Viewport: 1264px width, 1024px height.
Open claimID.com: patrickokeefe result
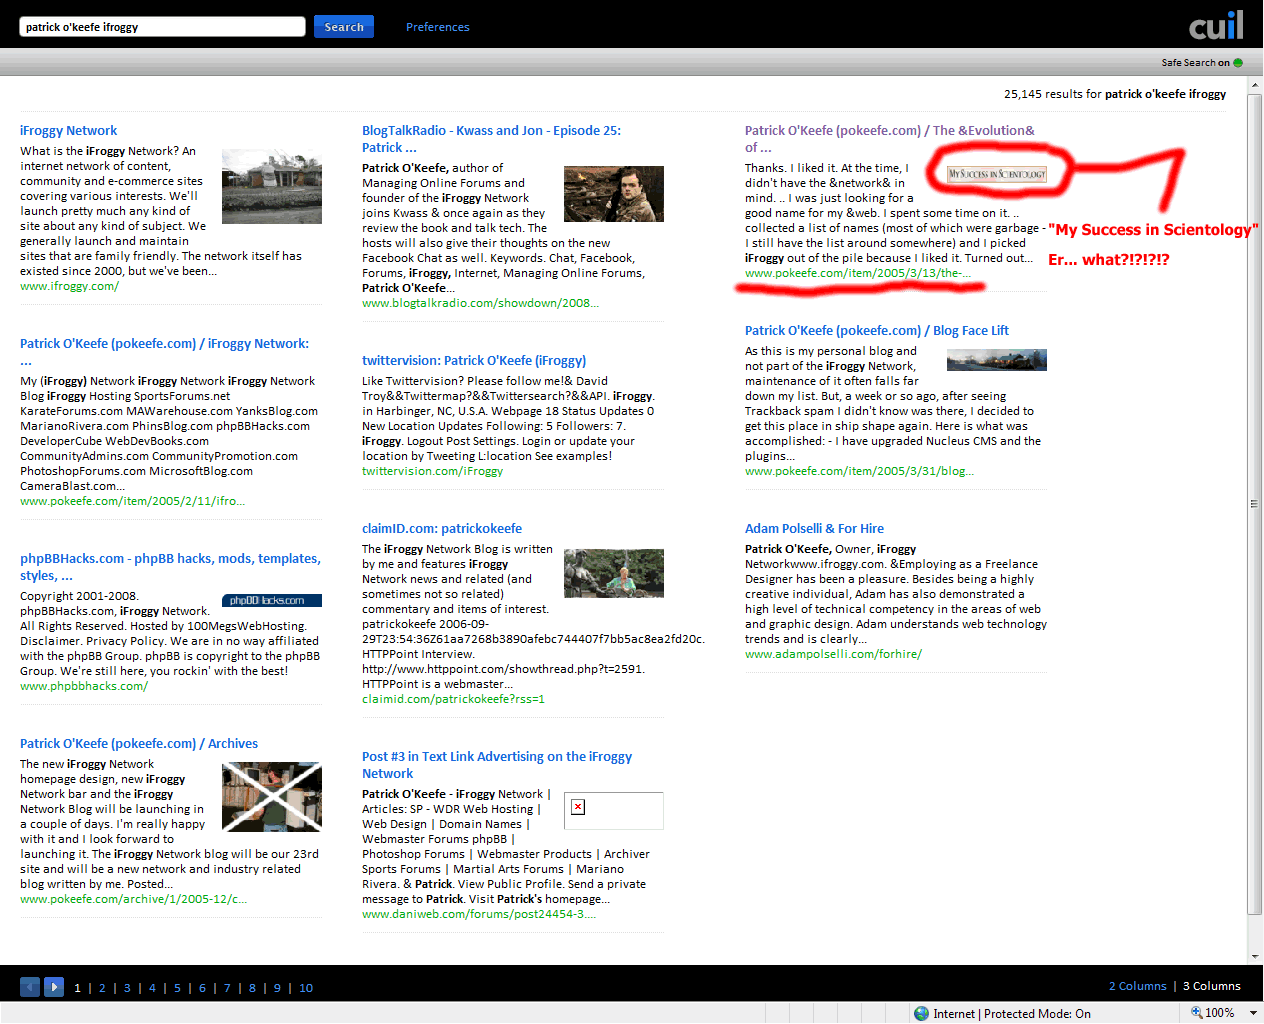[442, 529]
